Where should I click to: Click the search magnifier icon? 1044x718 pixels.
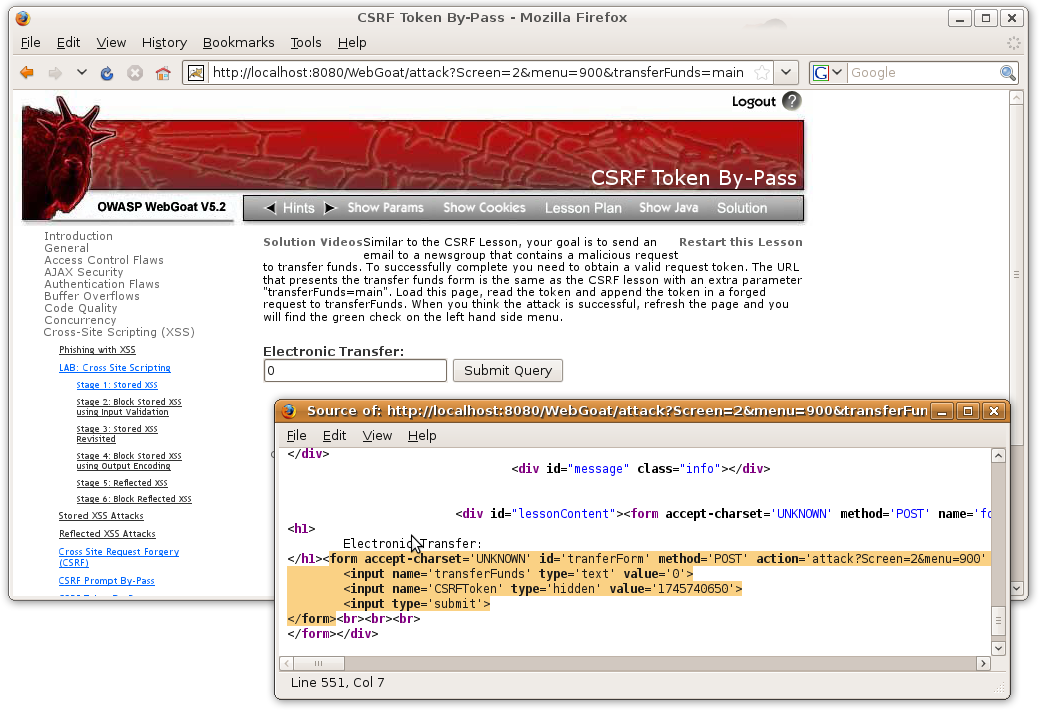(x=1008, y=73)
